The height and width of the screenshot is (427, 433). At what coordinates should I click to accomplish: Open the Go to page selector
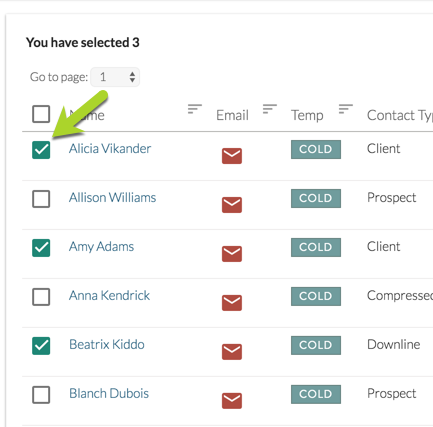click(115, 77)
